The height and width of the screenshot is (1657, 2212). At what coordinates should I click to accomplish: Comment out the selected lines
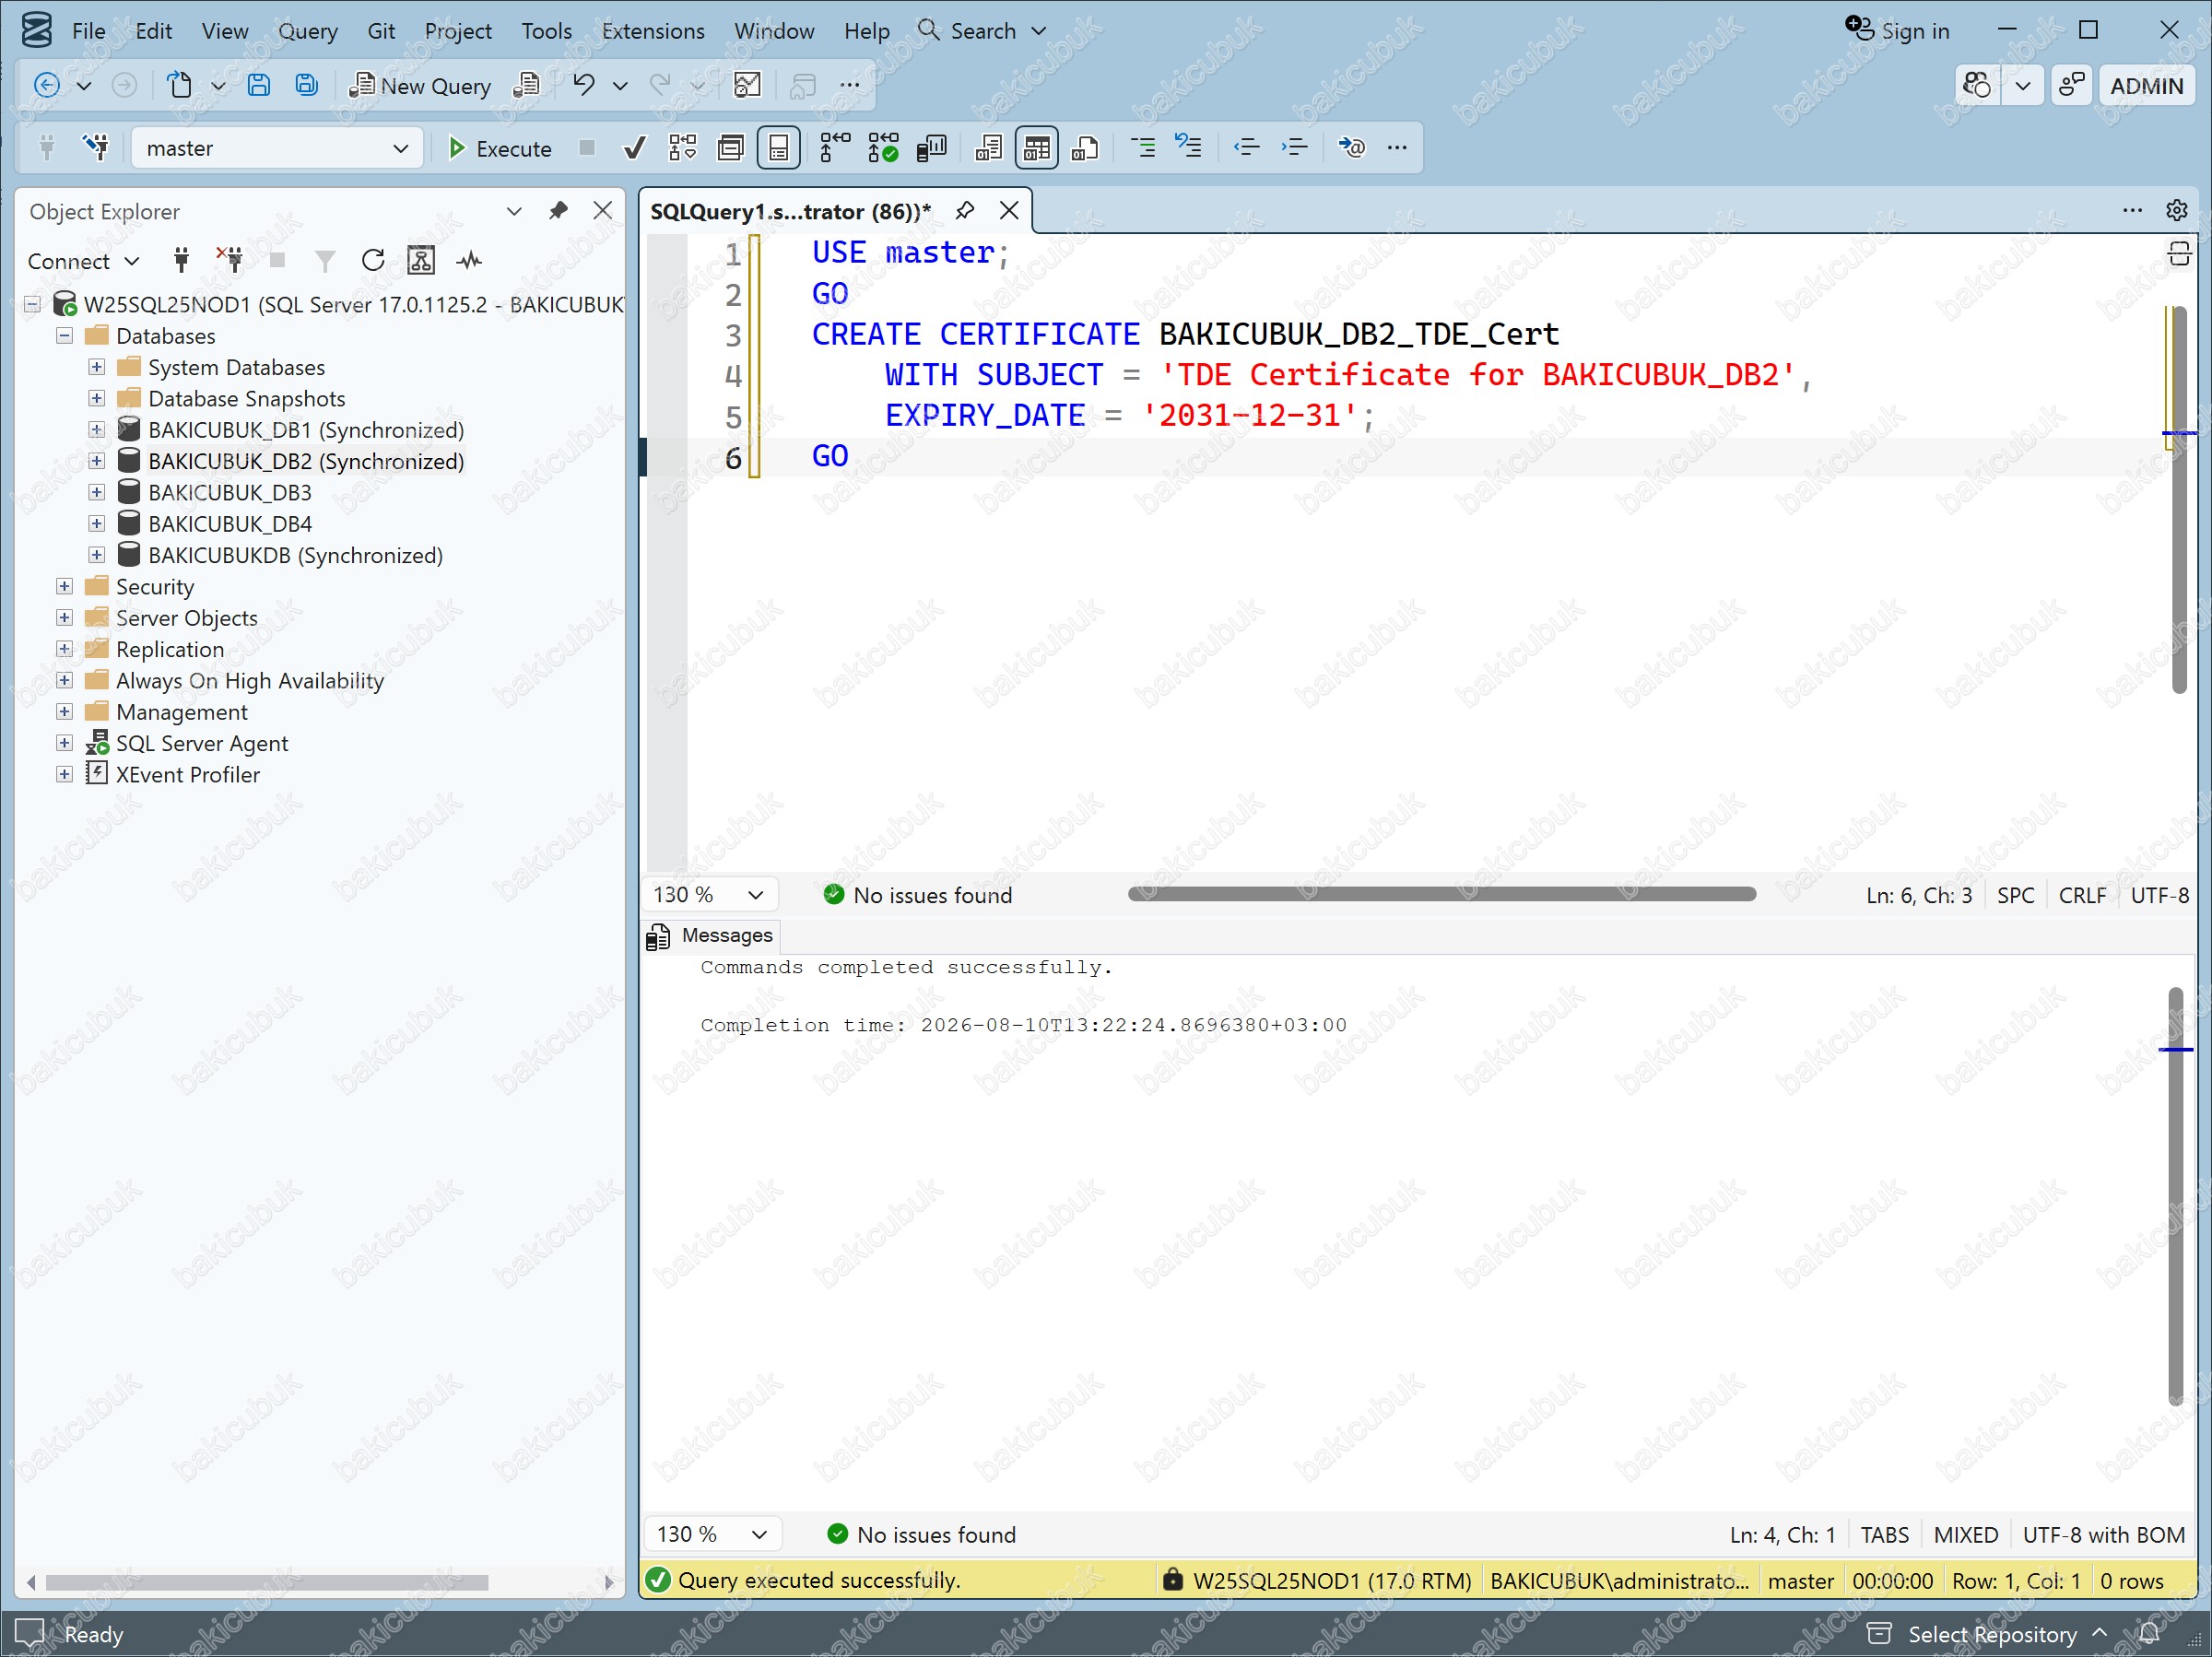point(1142,148)
